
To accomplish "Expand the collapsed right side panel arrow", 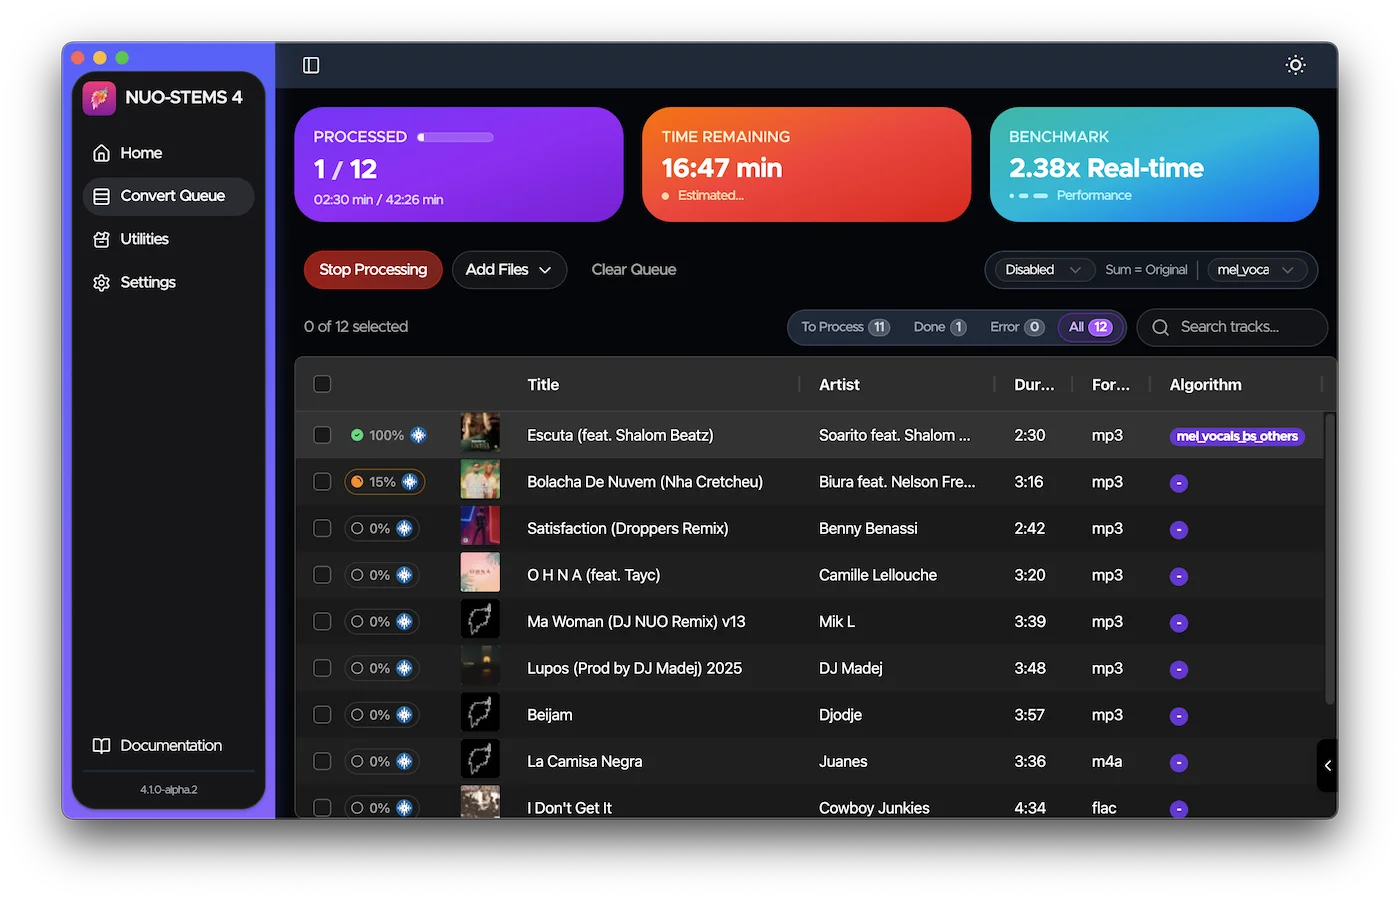I will [1327, 765].
